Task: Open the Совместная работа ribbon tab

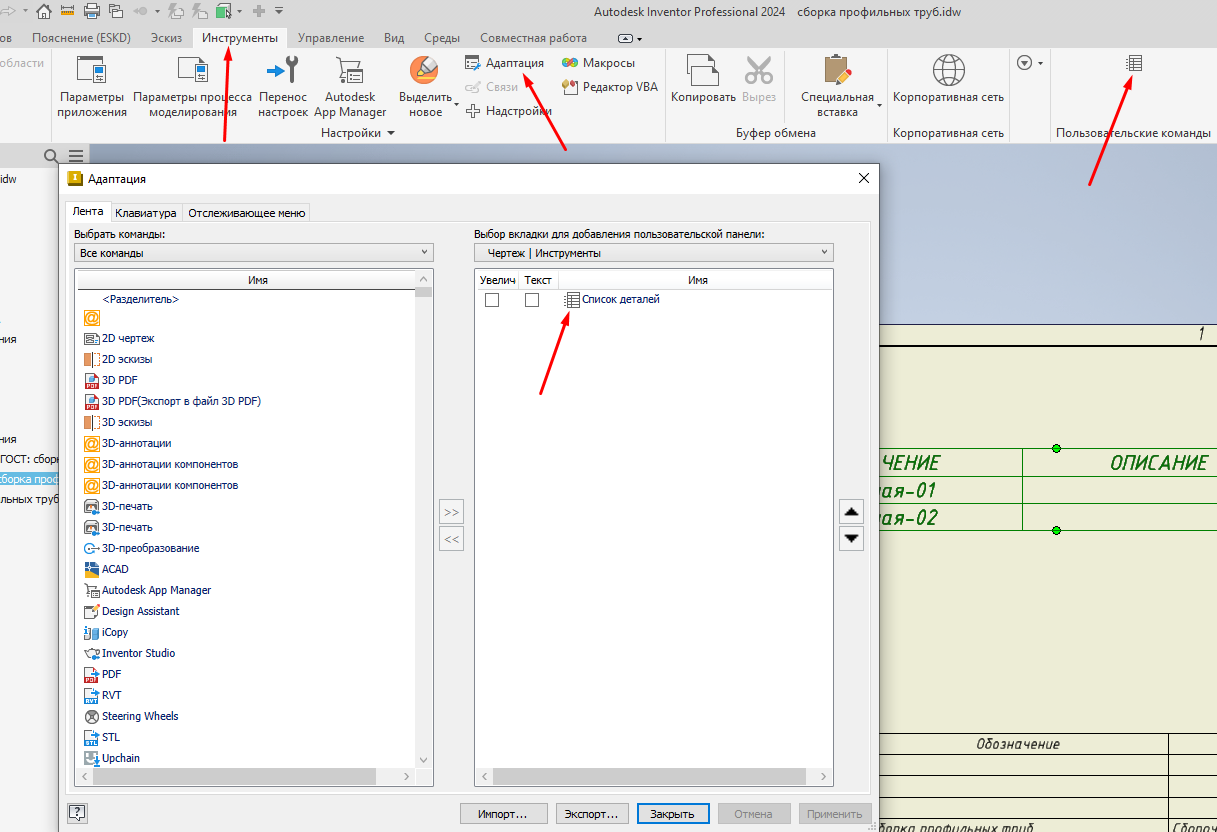Action: [x=533, y=38]
